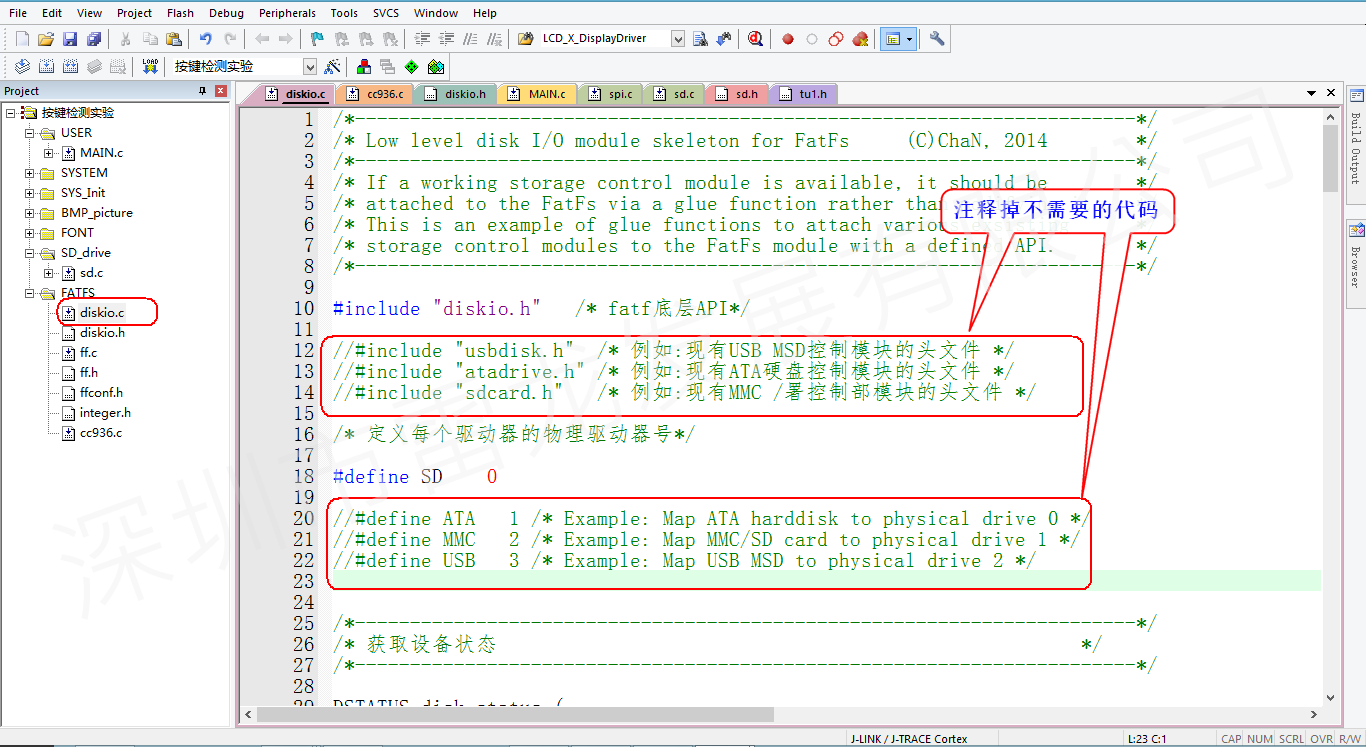This screenshot has width=1366, height=747.
Task: Switch to the spi.c tab
Action: [x=610, y=94]
